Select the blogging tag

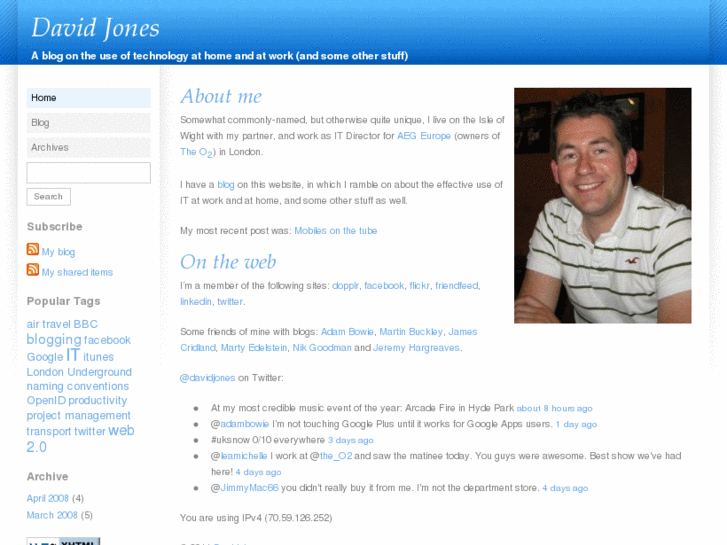tap(54, 340)
